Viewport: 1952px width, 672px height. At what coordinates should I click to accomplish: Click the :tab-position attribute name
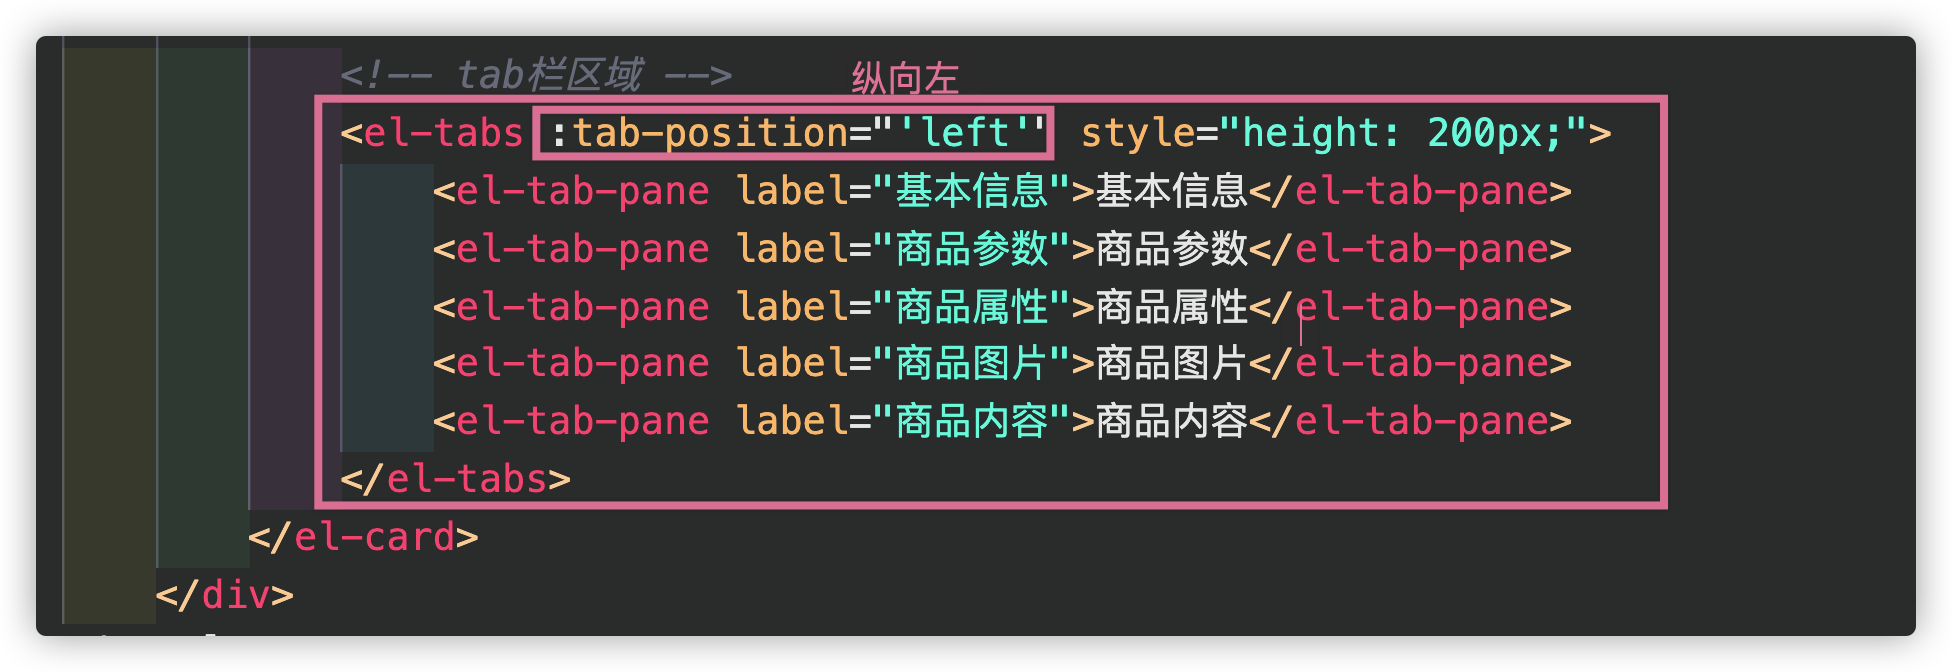(699, 133)
